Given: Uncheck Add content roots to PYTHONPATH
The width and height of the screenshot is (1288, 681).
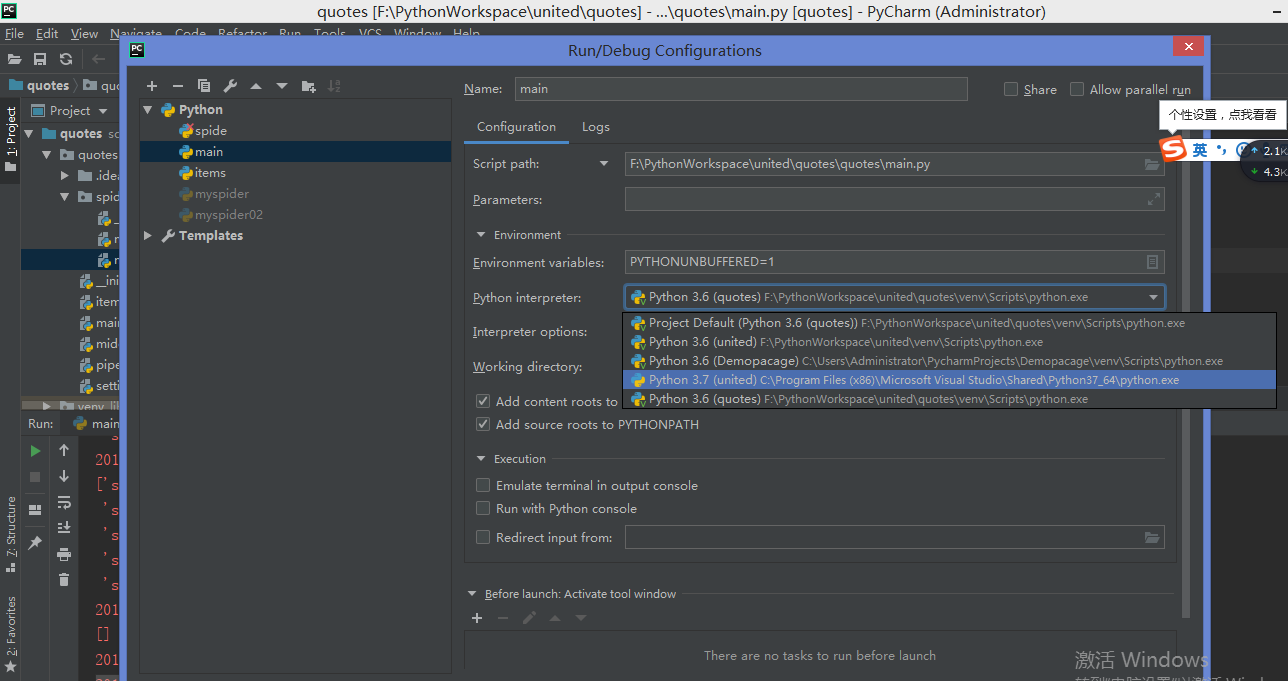Looking at the screenshot, I should (x=483, y=401).
